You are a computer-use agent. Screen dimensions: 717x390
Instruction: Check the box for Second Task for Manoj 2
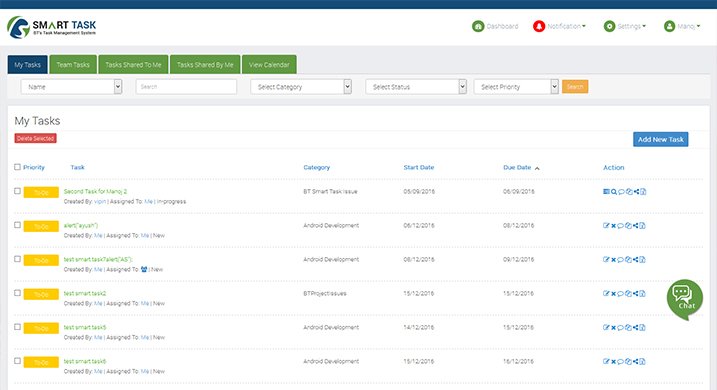click(x=17, y=191)
